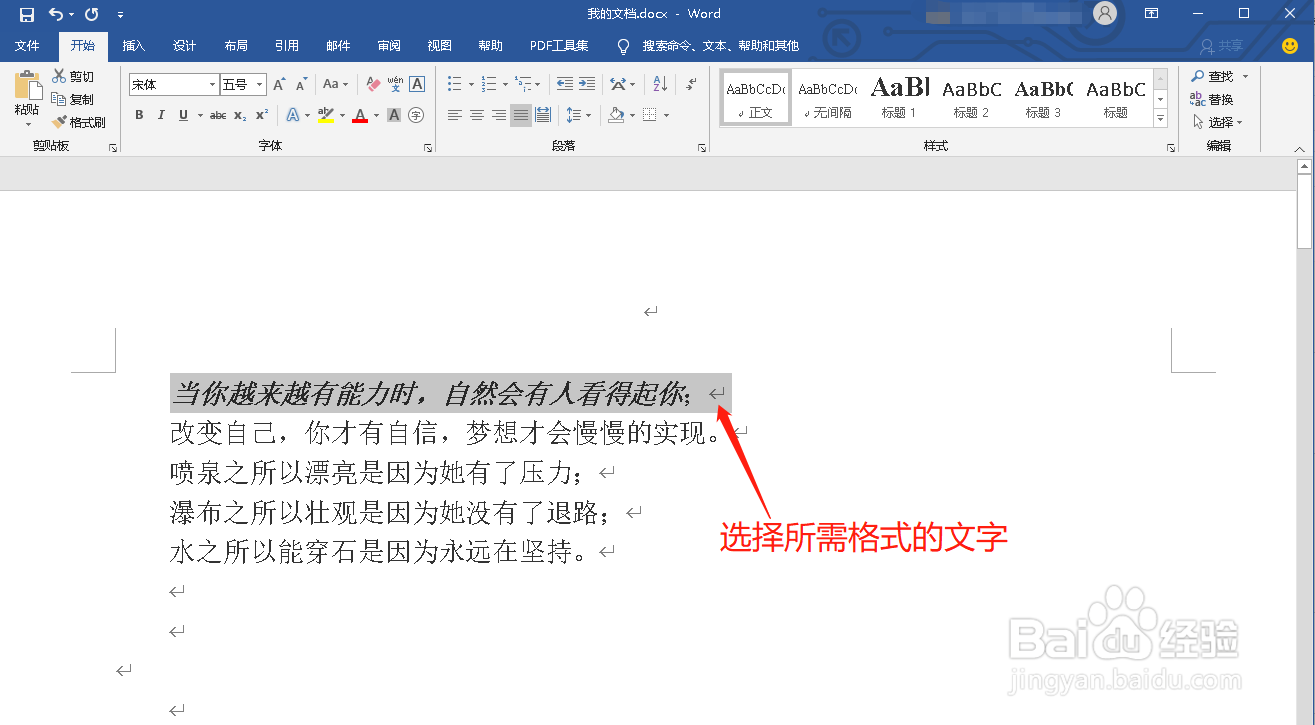Open the bulleted list icon
This screenshot has height=725, width=1315.
click(x=455, y=84)
